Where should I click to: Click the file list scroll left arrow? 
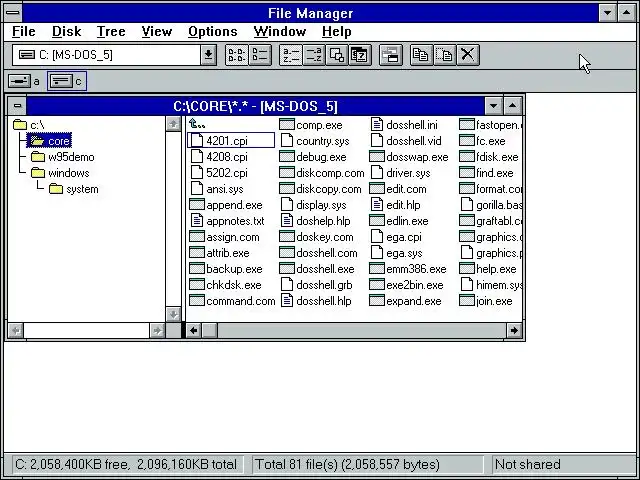pyautogui.click(x=194, y=330)
